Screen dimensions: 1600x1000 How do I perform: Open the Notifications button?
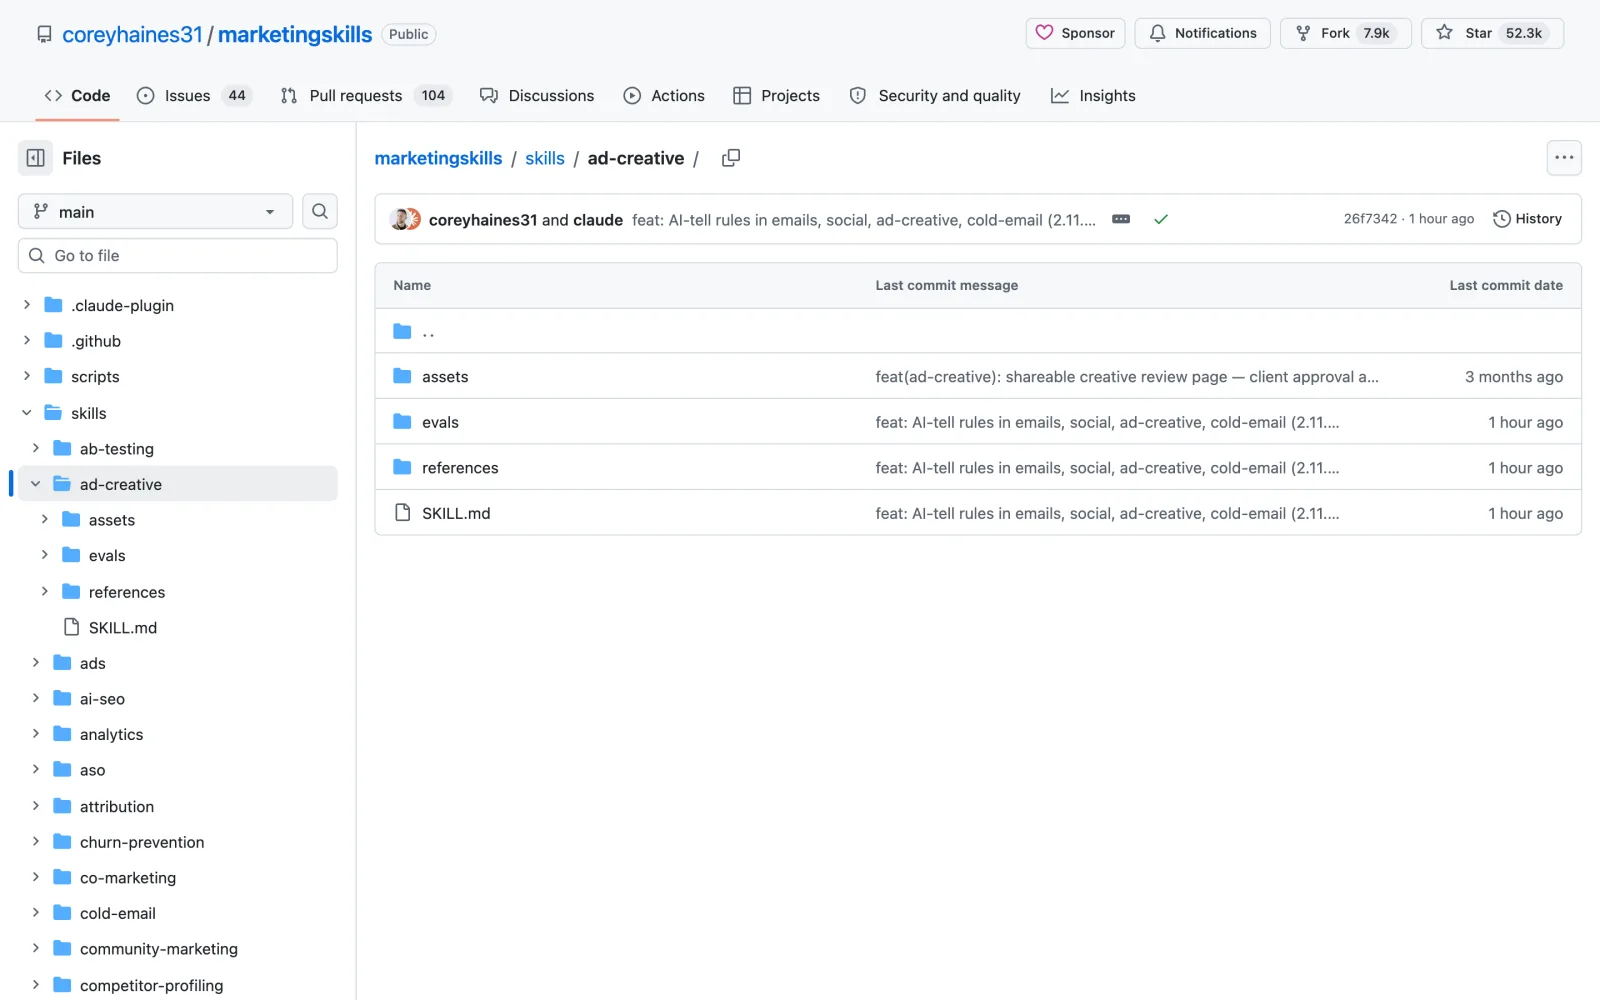coord(1202,33)
